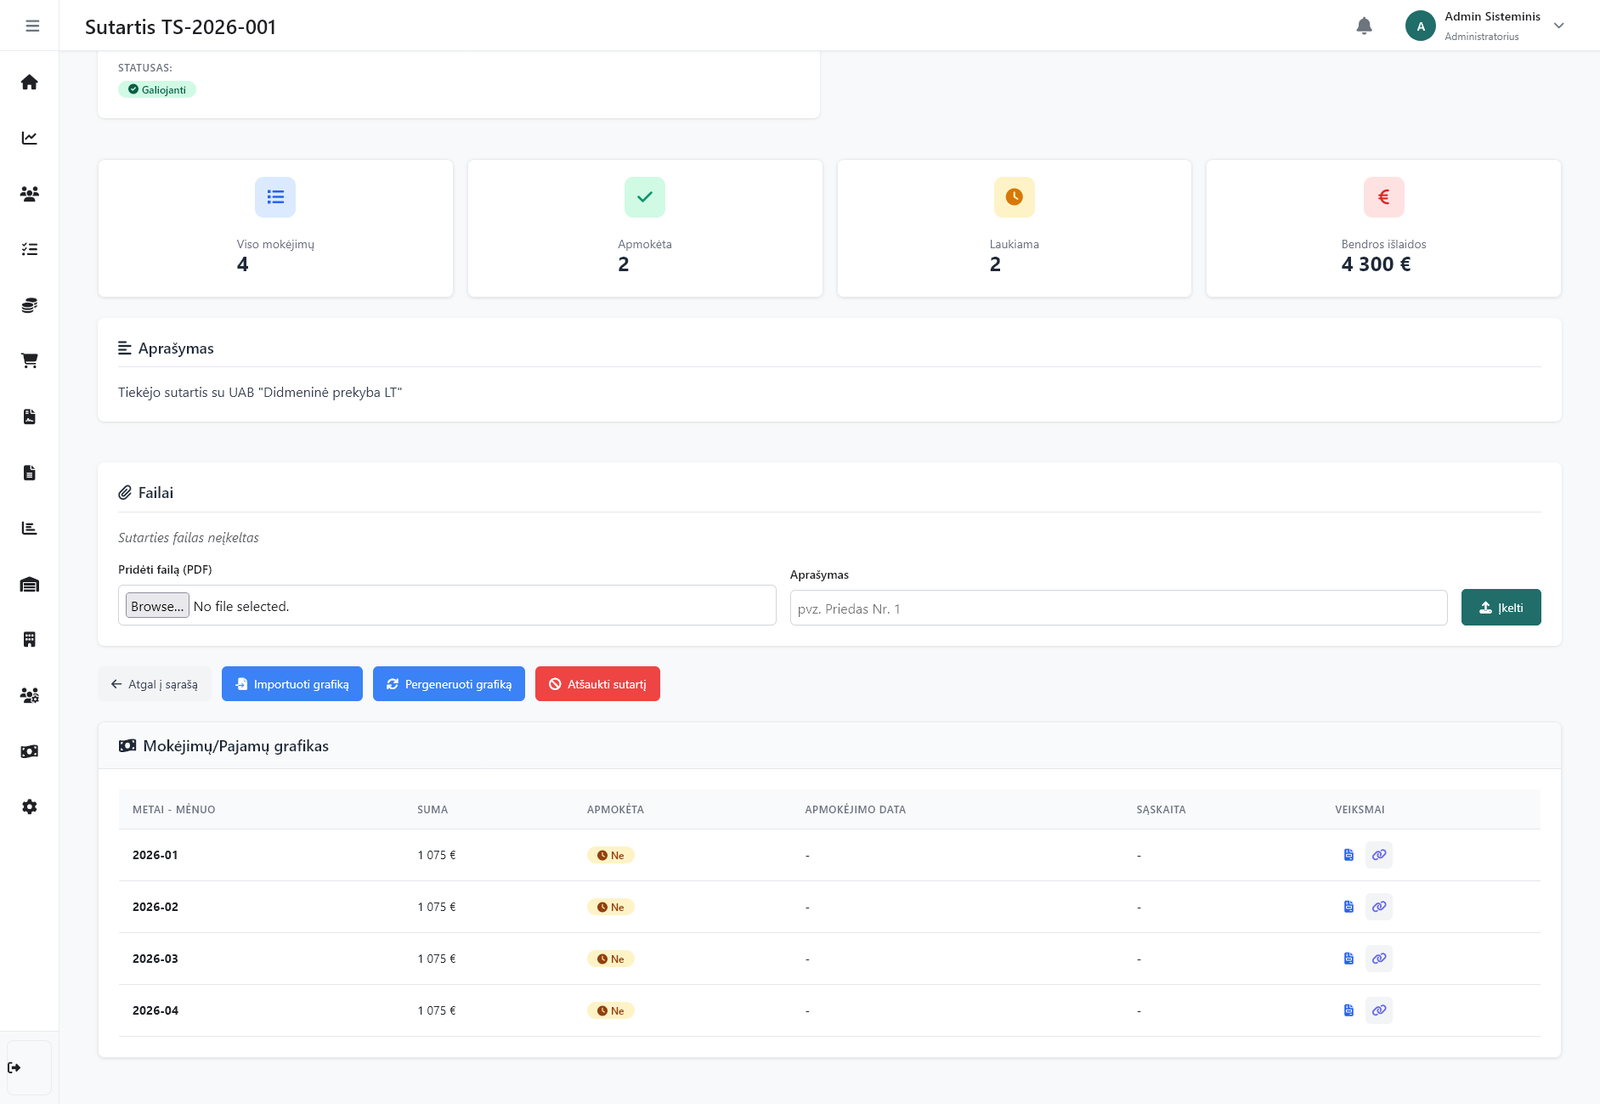This screenshot has width=1600, height=1104.
Task: Open the coins stack sidebar icon
Action: point(30,305)
